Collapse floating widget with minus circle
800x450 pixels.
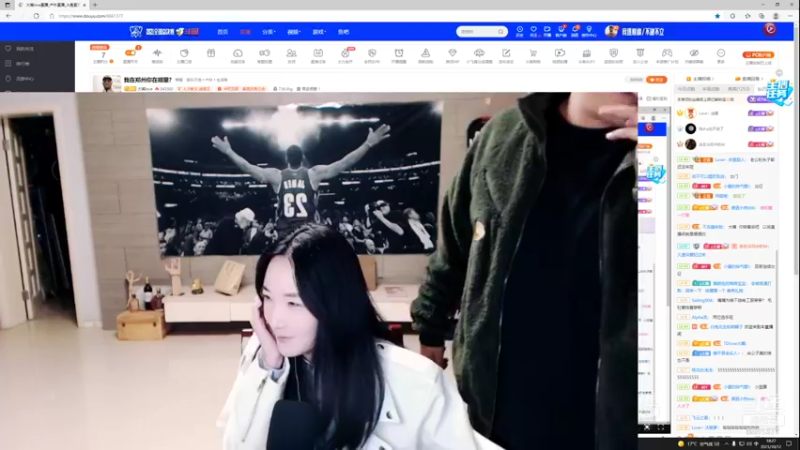(x=779, y=73)
